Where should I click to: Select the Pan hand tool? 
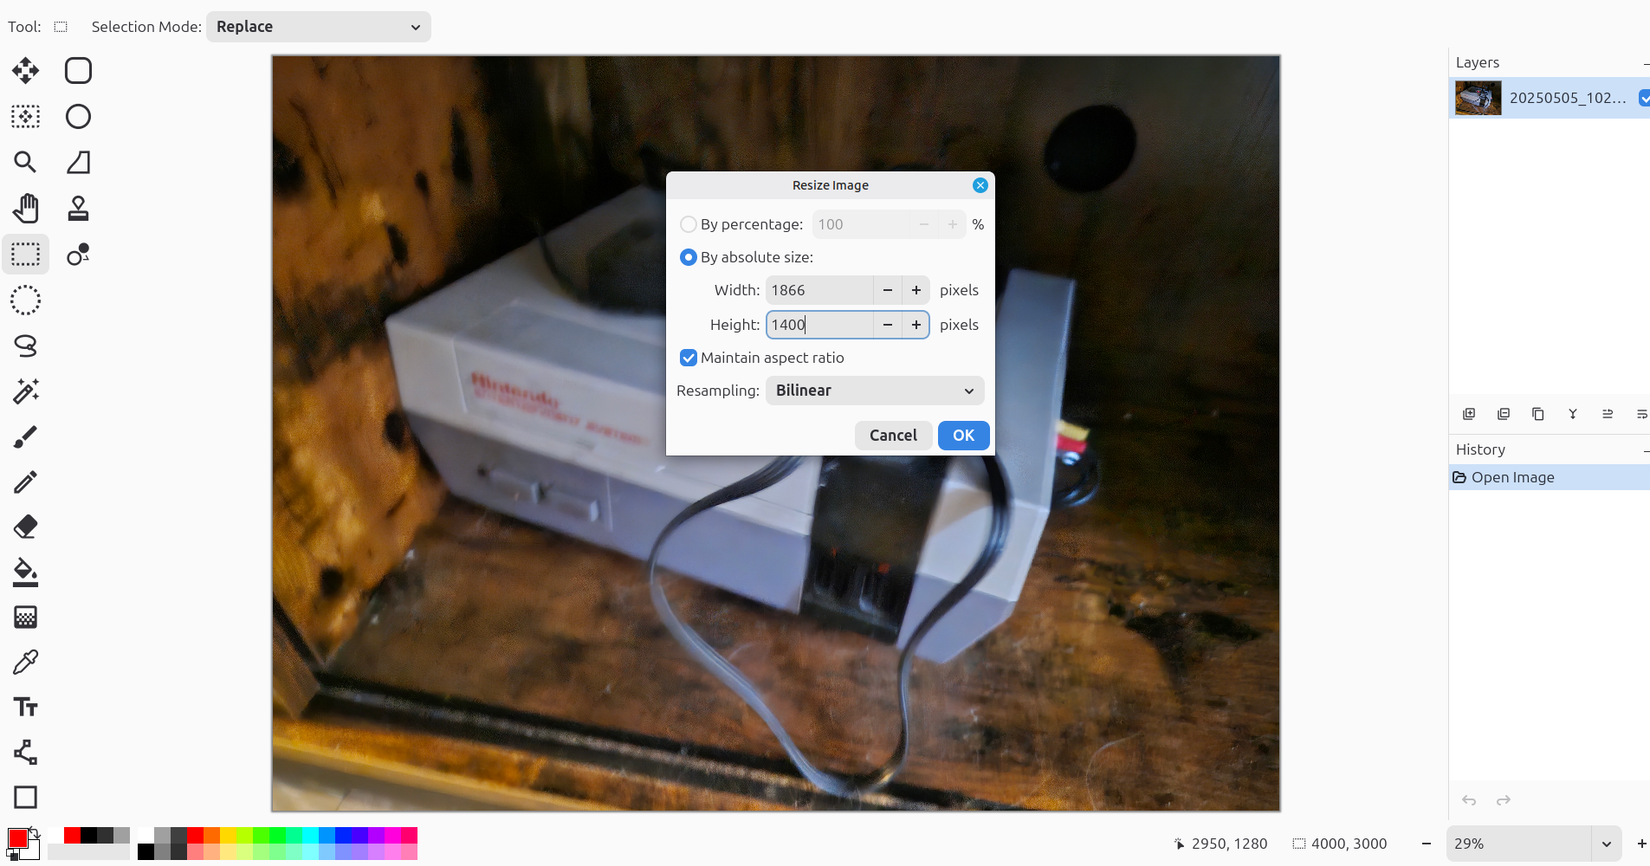click(25, 208)
